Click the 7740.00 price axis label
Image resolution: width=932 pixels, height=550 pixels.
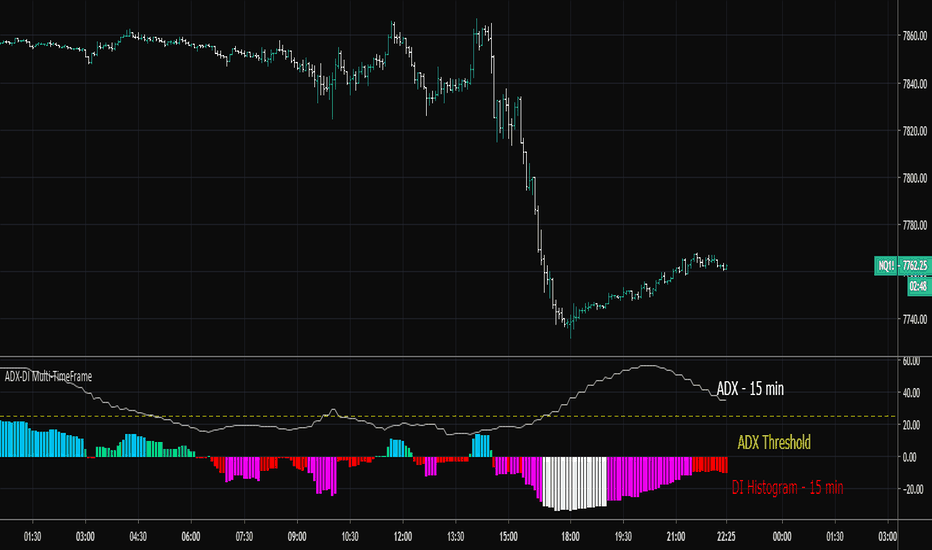click(x=915, y=319)
